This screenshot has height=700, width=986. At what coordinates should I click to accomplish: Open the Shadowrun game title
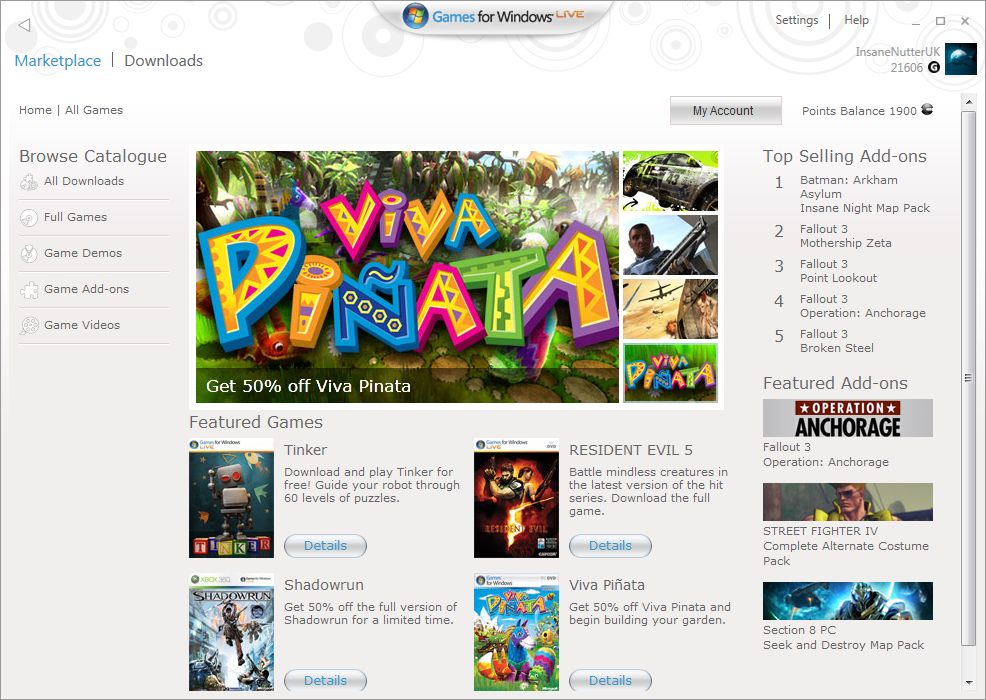(324, 585)
